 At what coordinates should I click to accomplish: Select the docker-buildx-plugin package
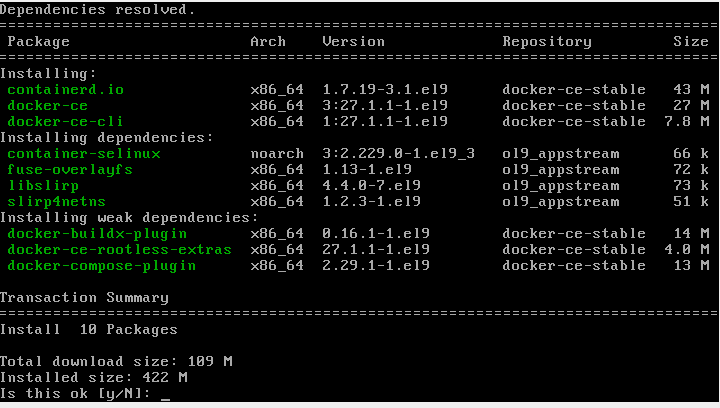point(97,234)
